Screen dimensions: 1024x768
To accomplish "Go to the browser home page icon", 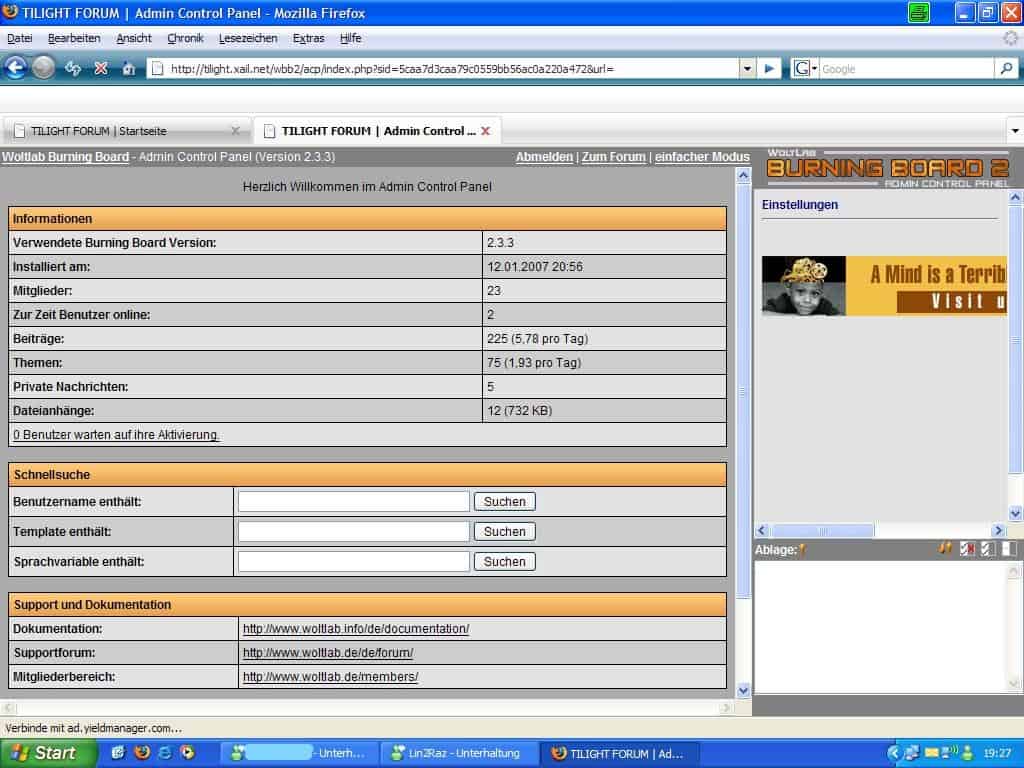I will [x=128, y=68].
